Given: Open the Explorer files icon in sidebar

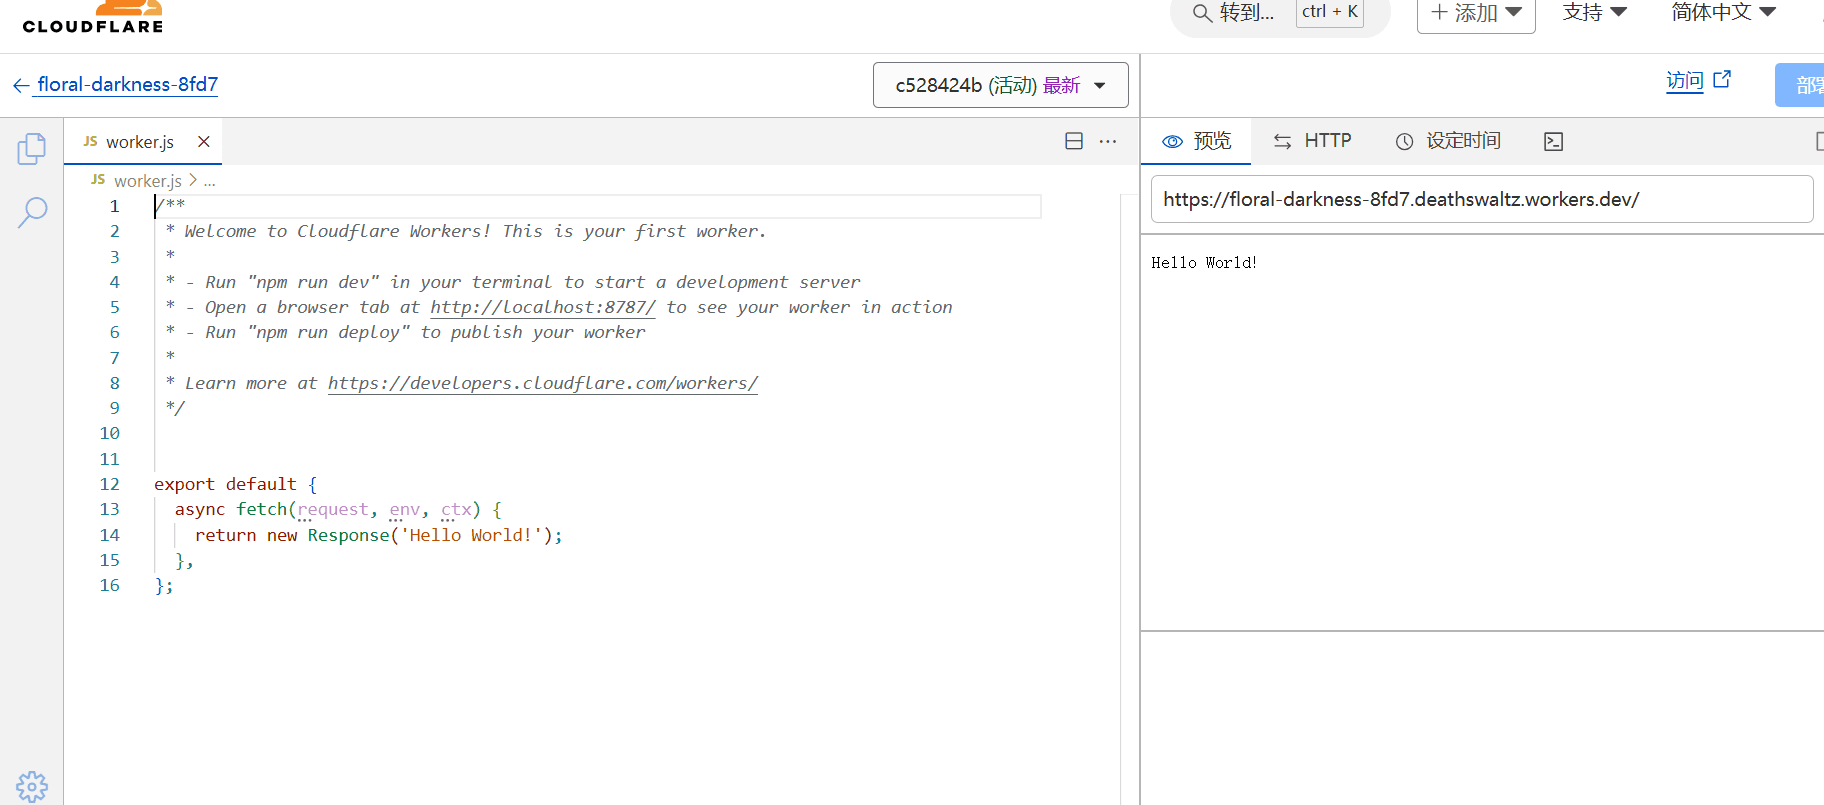Looking at the screenshot, I should pyautogui.click(x=32, y=149).
